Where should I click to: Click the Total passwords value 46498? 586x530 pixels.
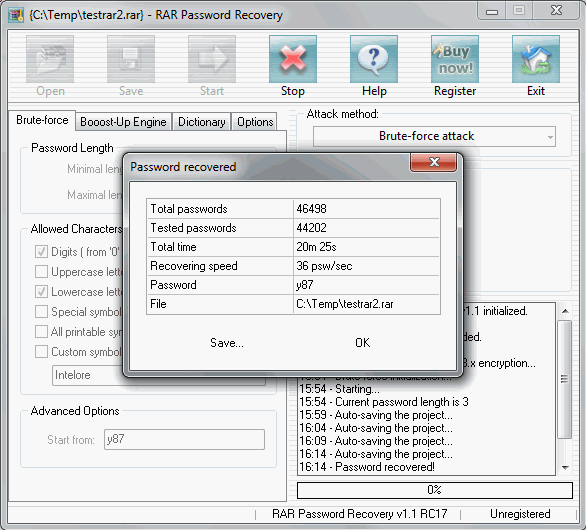click(x=311, y=209)
